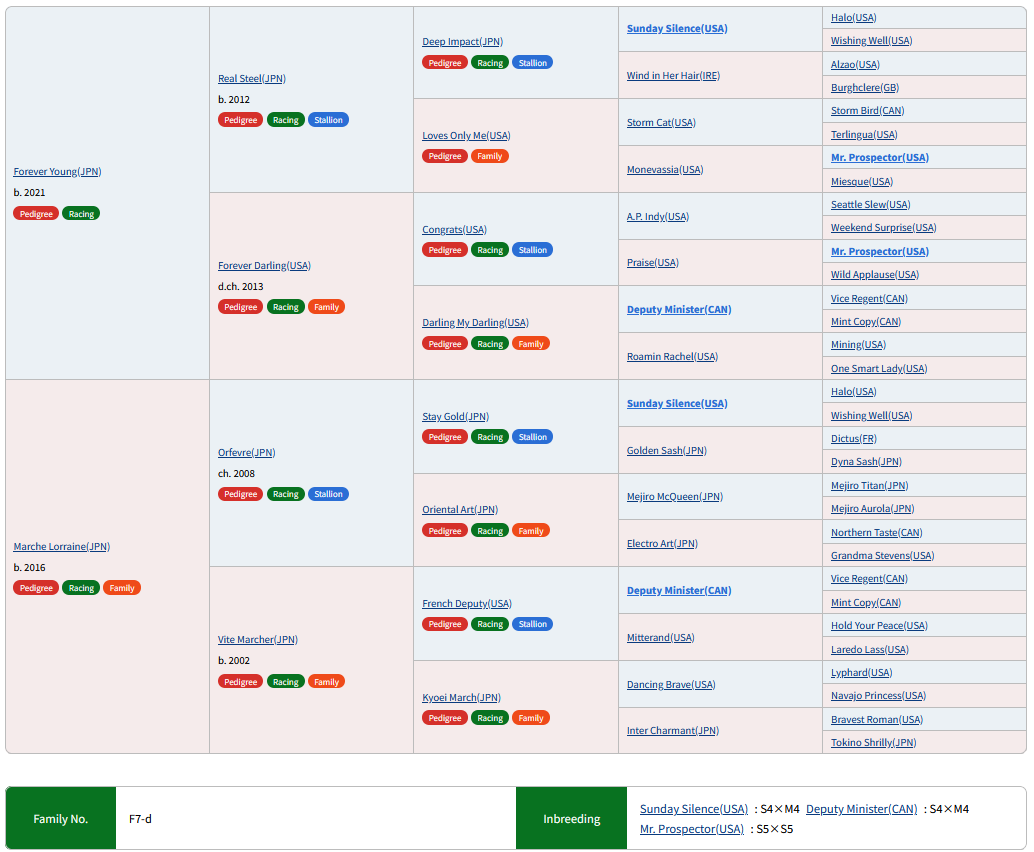
Task: Click Tokino Shrilly(JPN) ancestor link
Action: click(x=873, y=743)
